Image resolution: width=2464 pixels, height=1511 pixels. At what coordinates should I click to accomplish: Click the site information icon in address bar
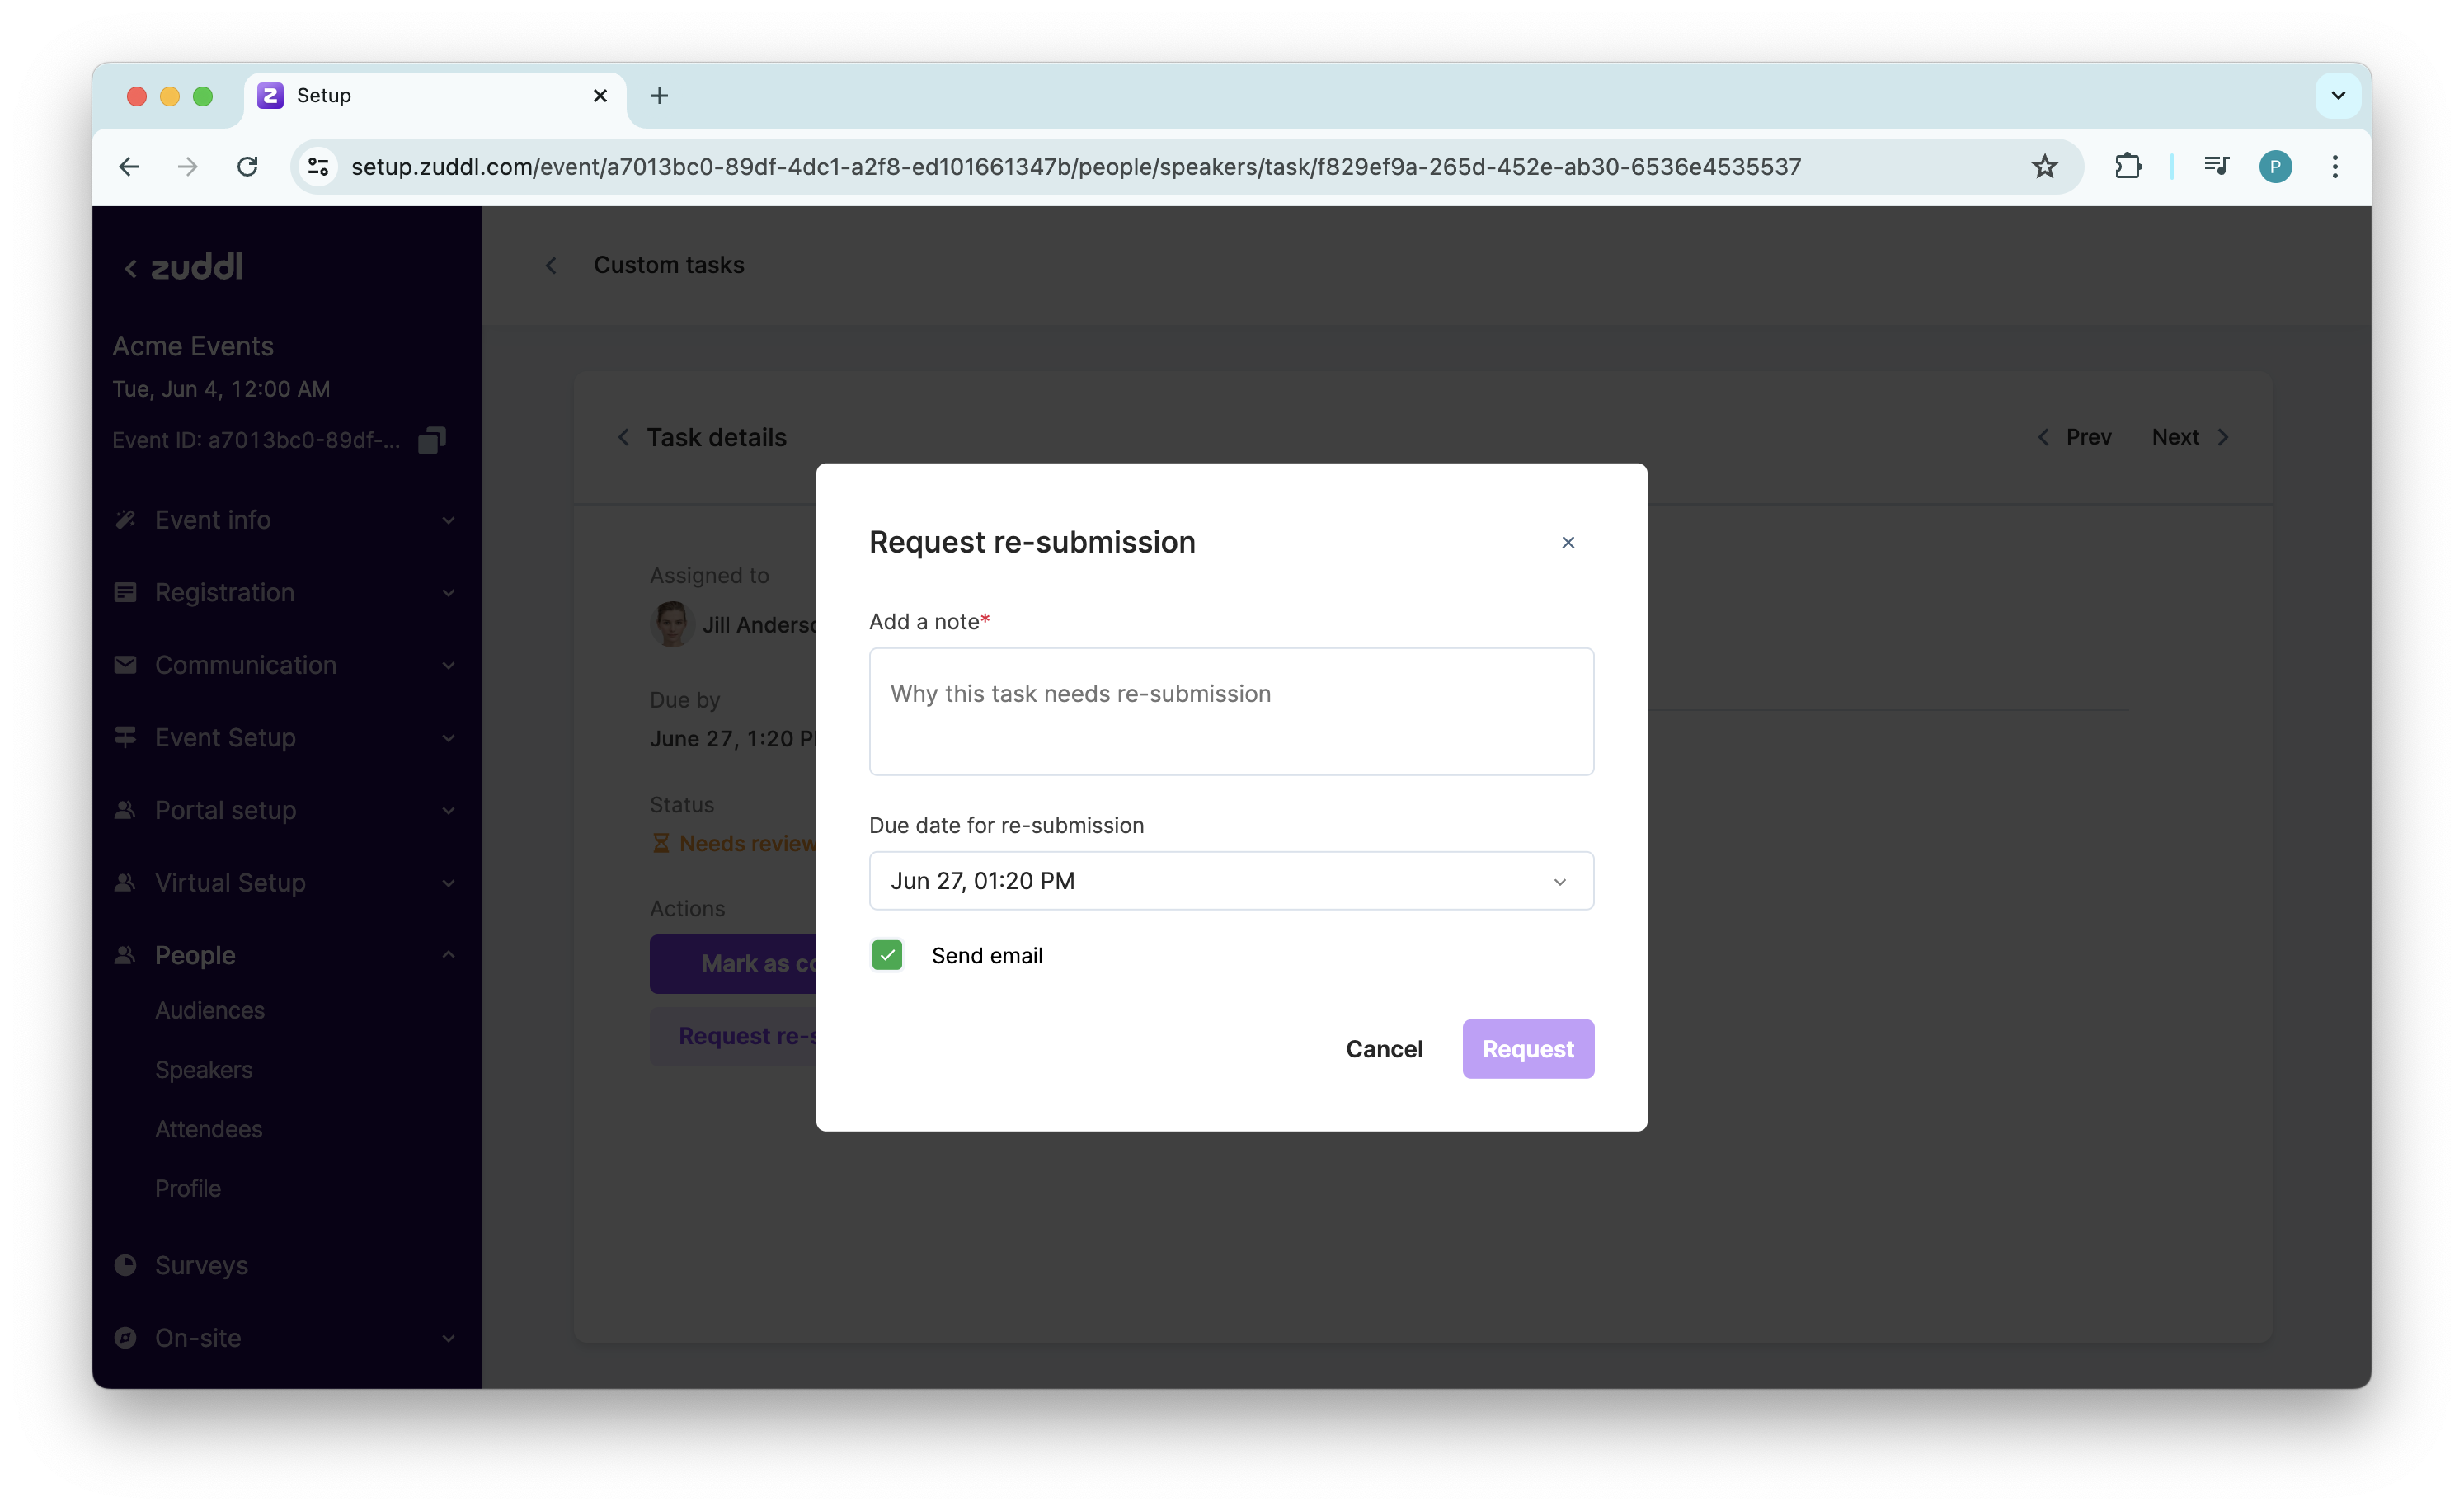(x=318, y=166)
